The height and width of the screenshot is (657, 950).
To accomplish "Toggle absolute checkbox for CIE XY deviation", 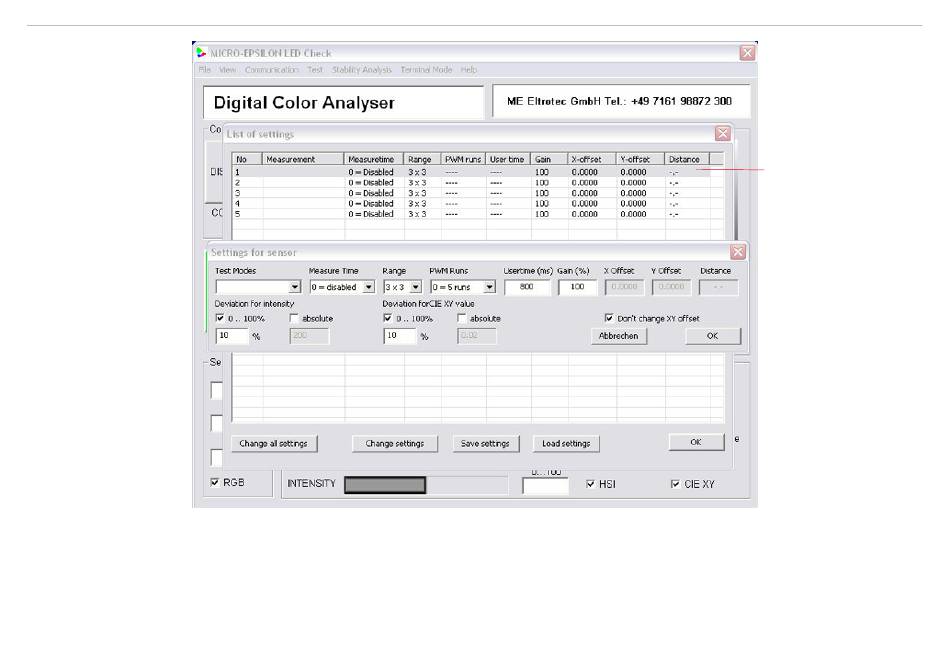I will coord(462,318).
